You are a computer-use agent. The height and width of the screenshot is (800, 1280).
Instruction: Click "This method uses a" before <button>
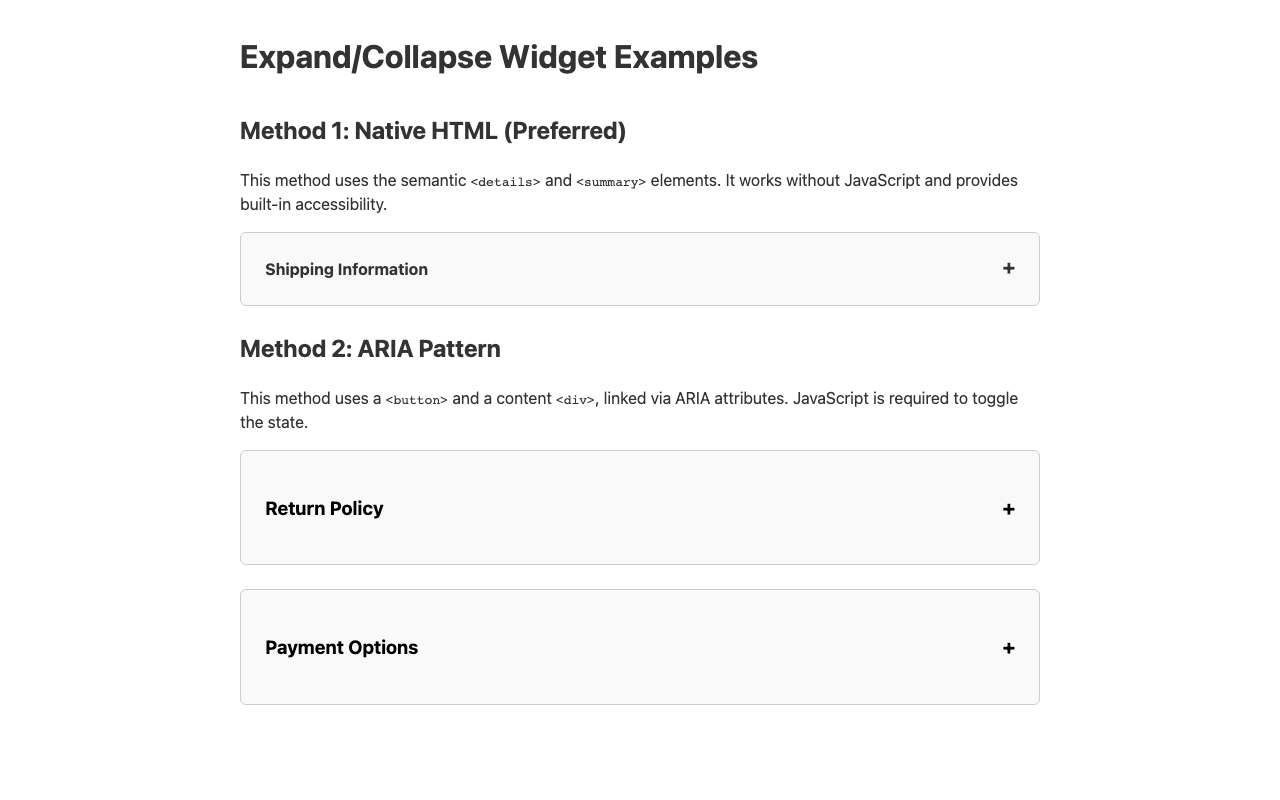point(310,398)
